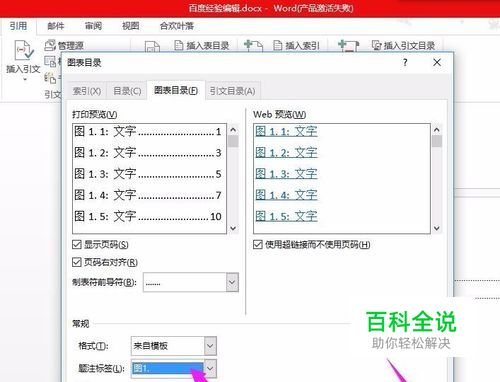Click the dialog help question mark
500x382 pixels.
pyautogui.click(x=405, y=62)
